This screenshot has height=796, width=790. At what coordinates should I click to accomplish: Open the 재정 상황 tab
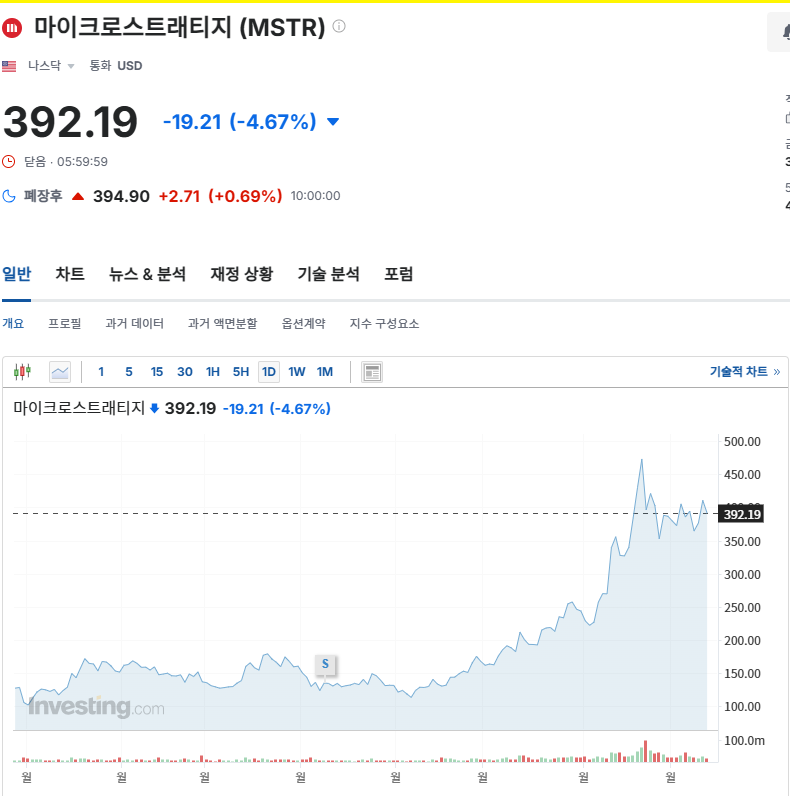(x=242, y=274)
